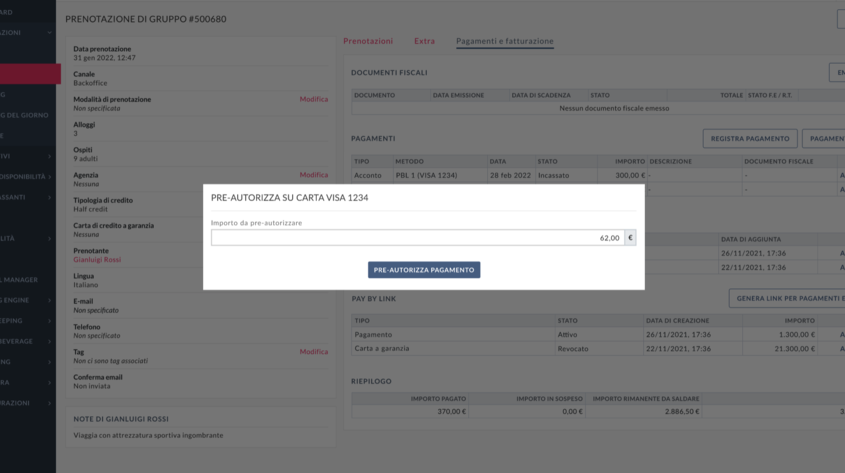Expand the ASSANTI sidebar chevron
Screen dimensions: 845x473
pos(49,197)
